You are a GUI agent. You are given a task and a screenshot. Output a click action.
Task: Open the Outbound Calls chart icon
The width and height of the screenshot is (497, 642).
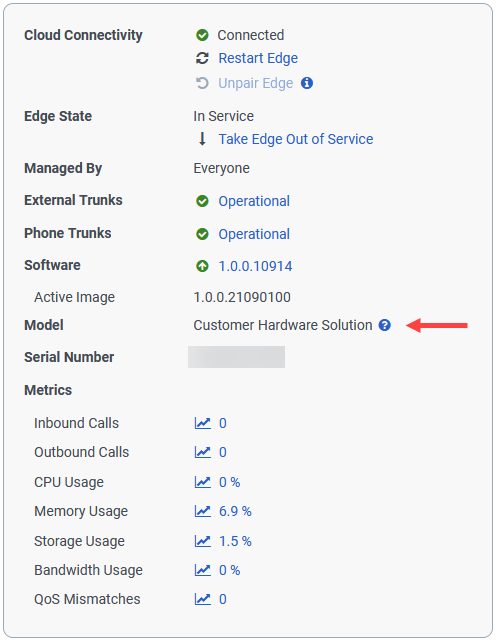(203, 452)
